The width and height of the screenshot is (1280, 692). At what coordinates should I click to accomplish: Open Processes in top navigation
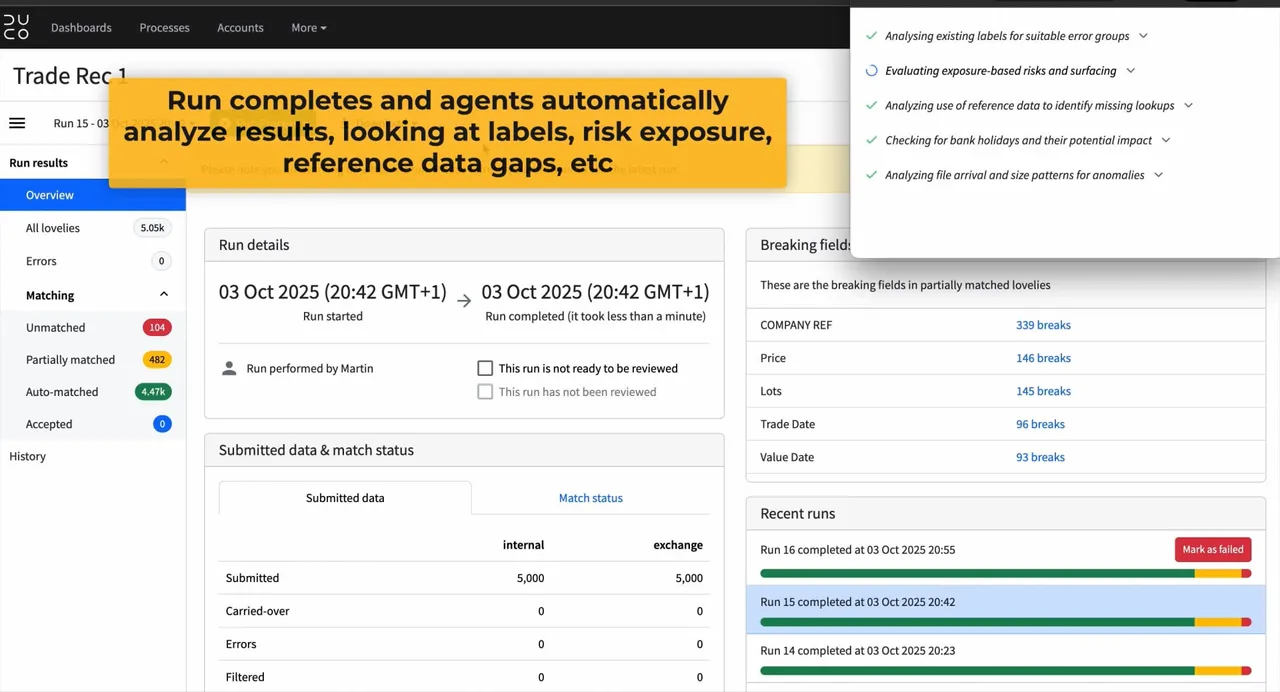pyautogui.click(x=164, y=28)
